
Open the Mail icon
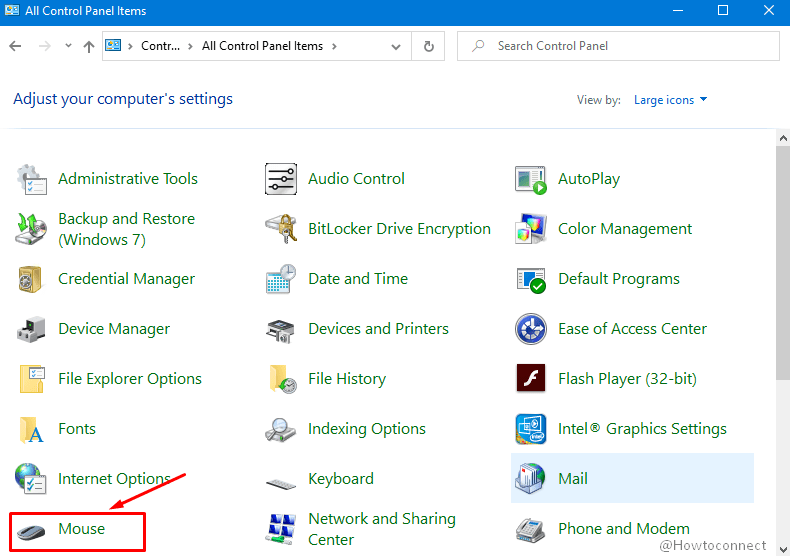531,478
